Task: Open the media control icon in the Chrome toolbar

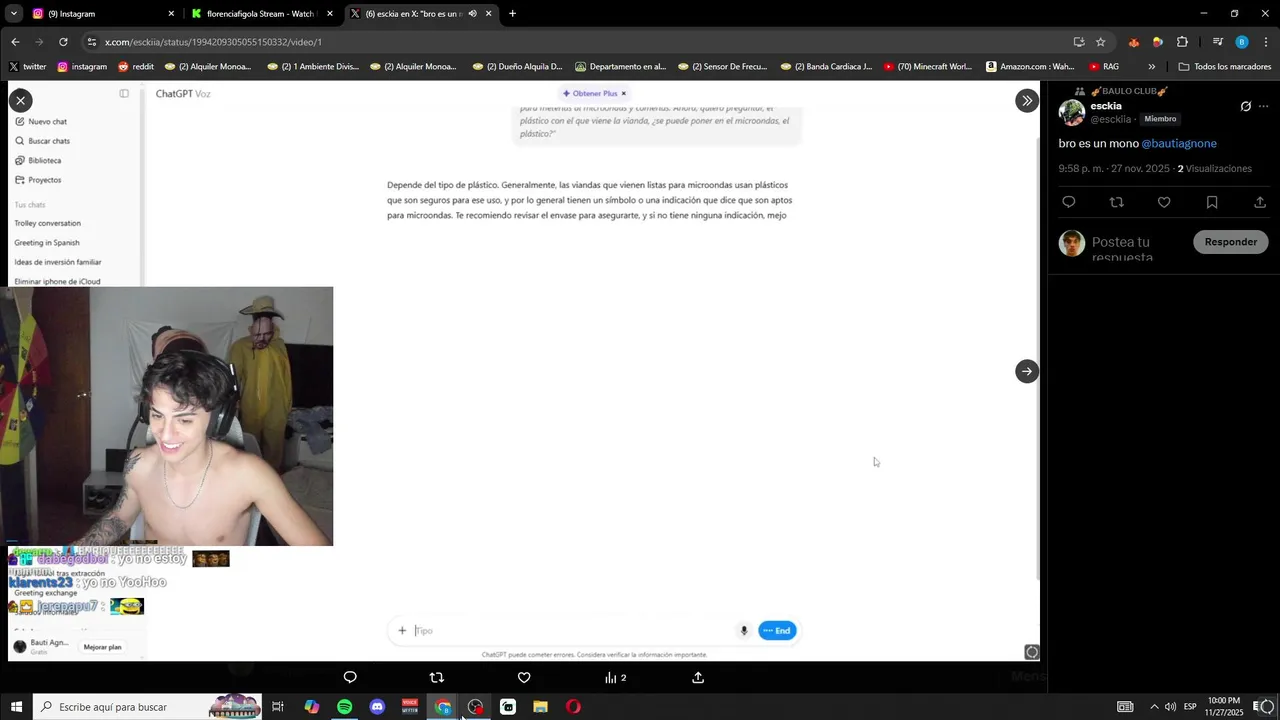Action: (x=1217, y=42)
